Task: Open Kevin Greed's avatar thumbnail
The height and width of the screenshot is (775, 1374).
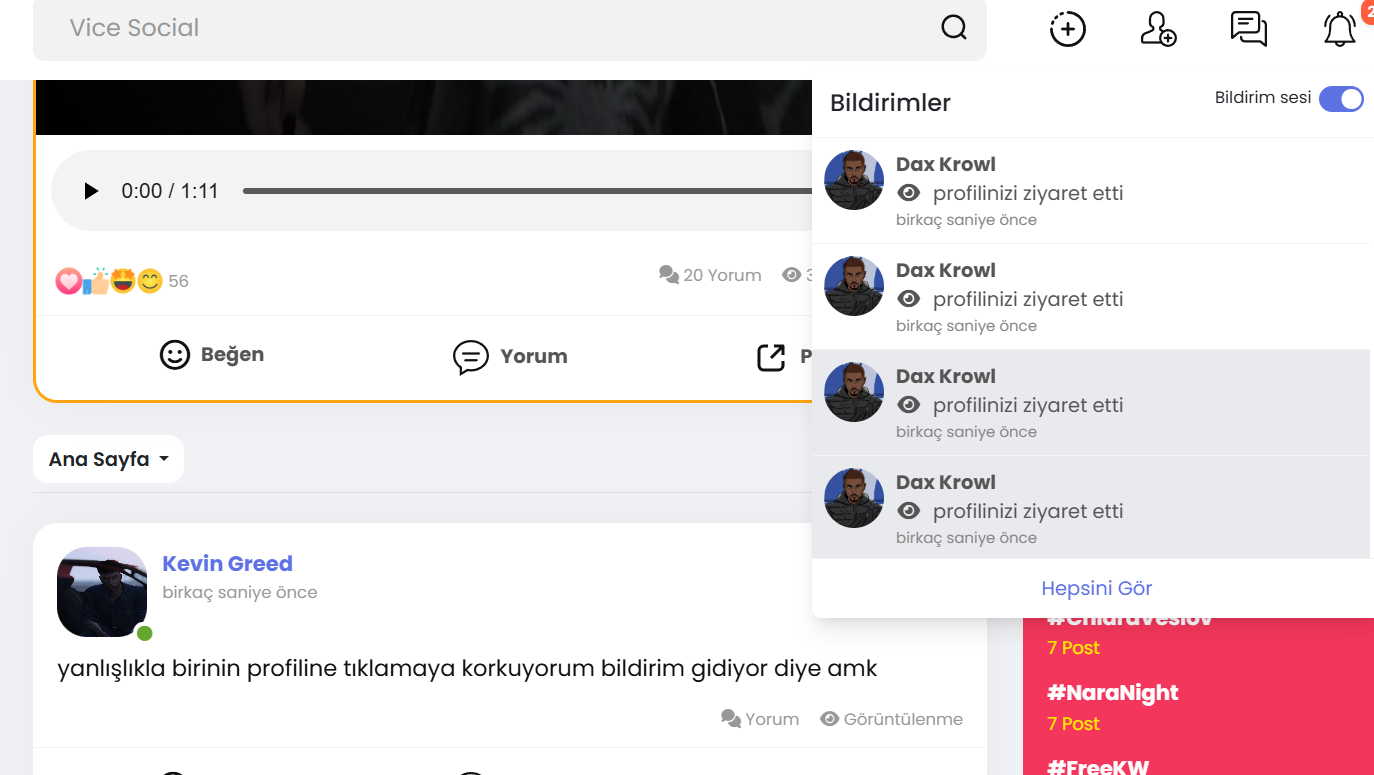Action: (x=102, y=591)
